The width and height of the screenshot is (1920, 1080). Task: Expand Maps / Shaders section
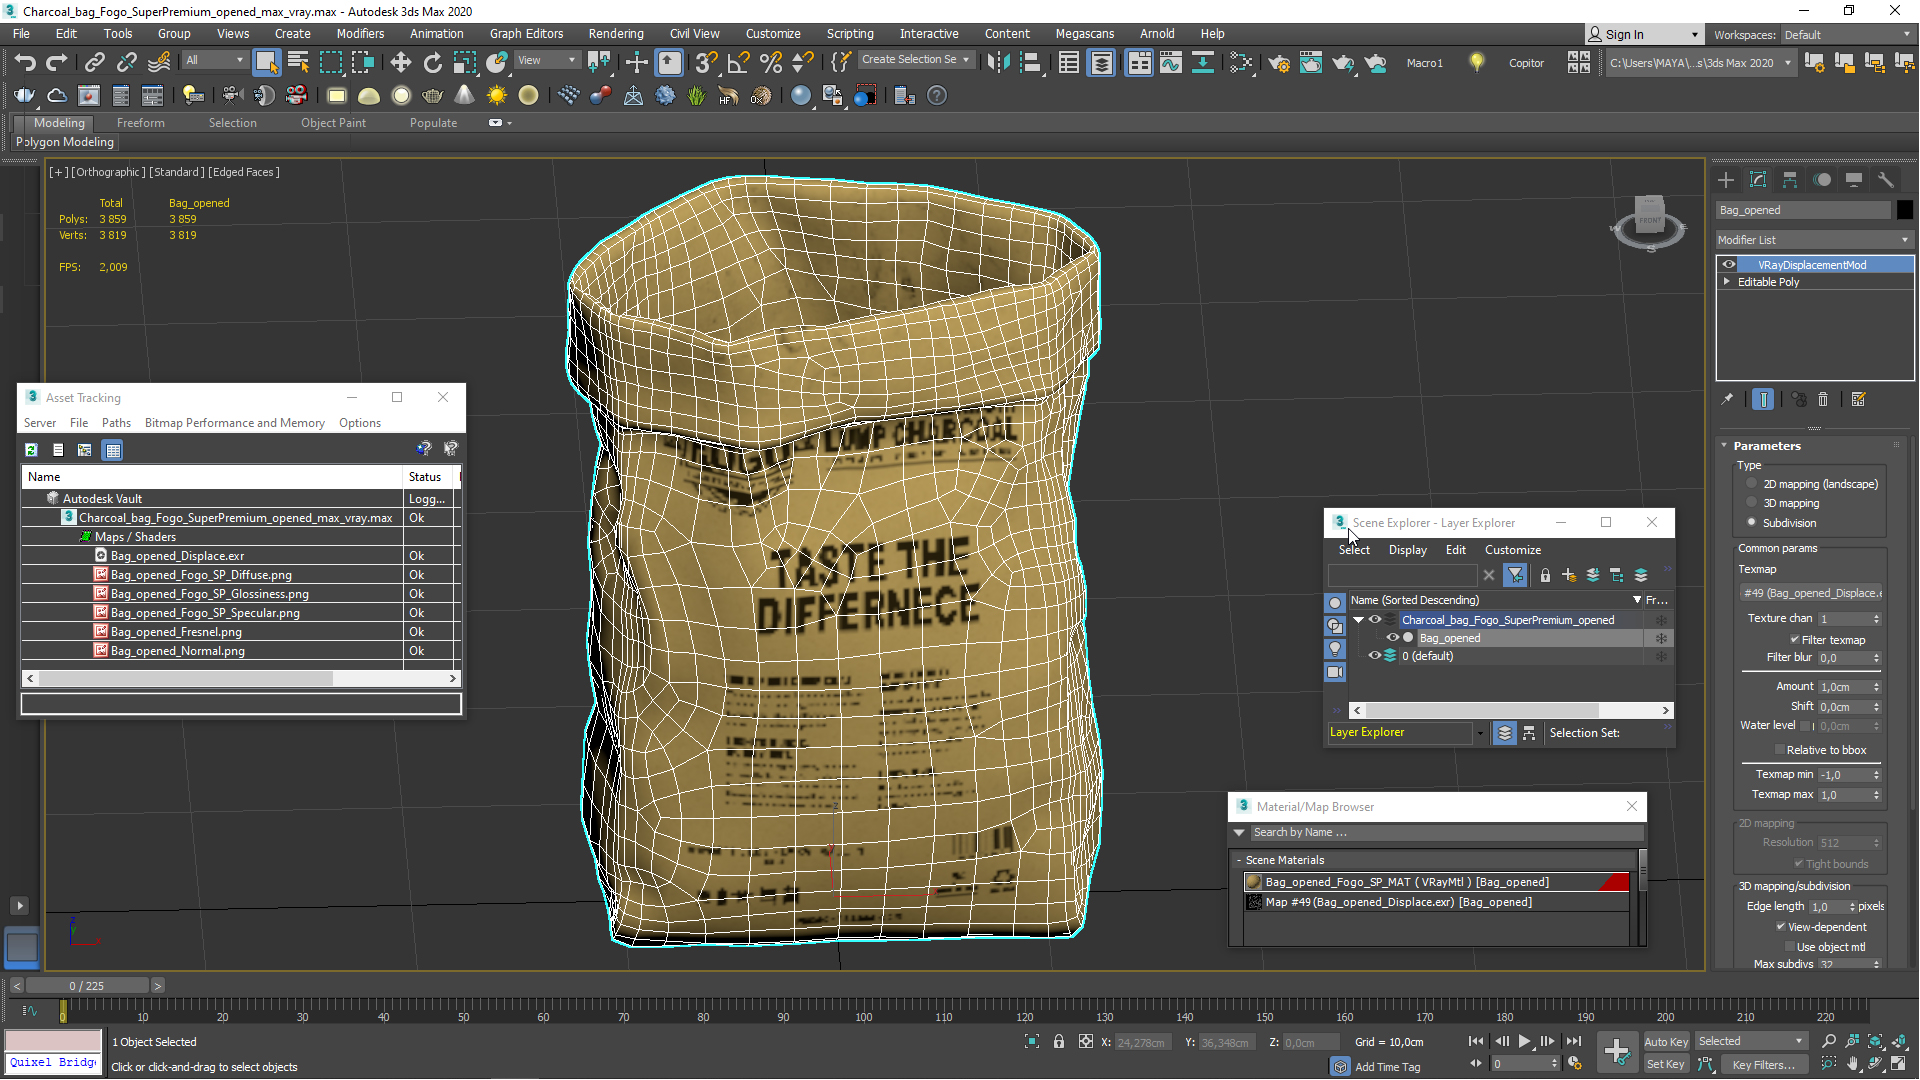click(135, 537)
